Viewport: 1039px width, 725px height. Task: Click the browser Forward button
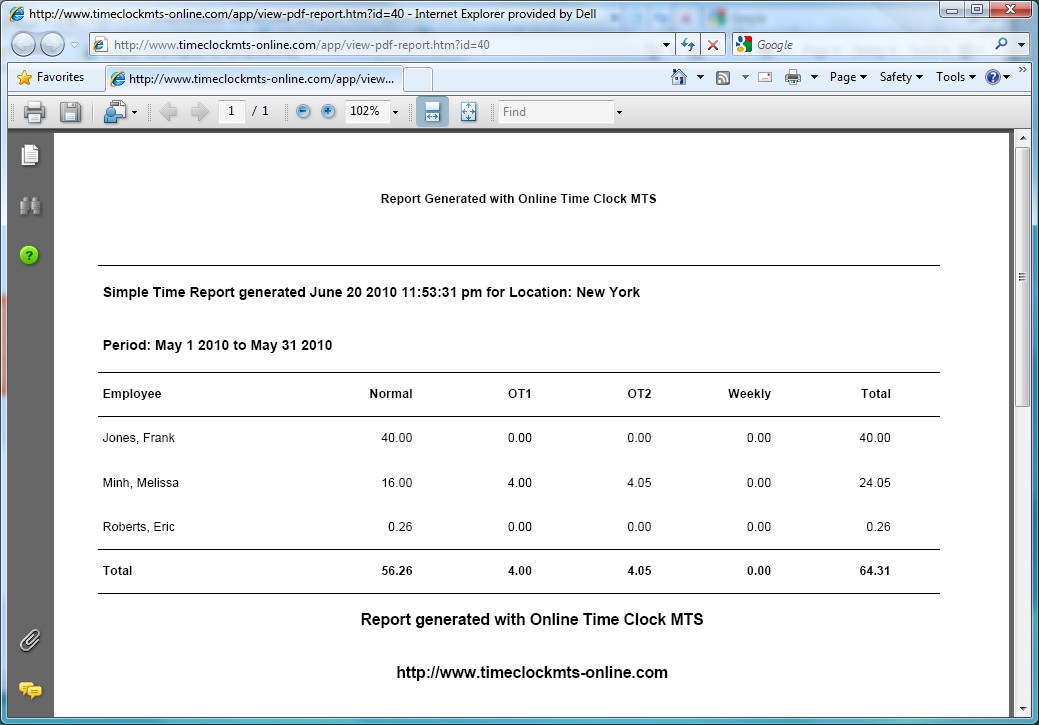[52, 45]
